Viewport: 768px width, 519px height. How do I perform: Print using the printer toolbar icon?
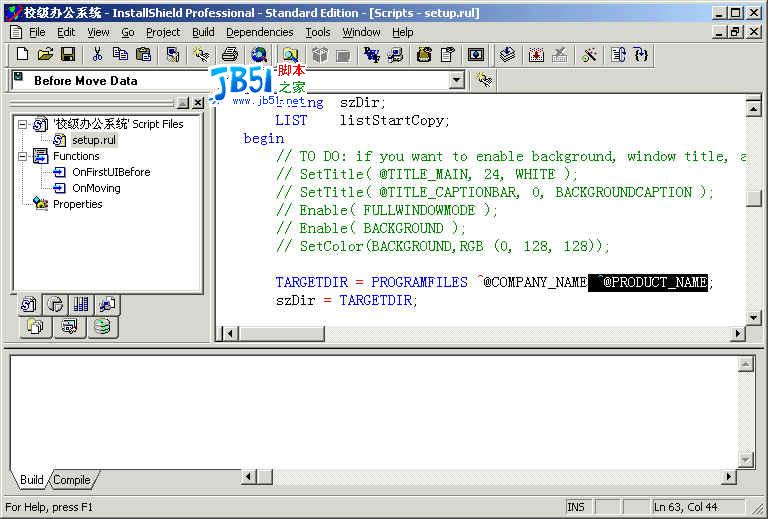pos(230,54)
